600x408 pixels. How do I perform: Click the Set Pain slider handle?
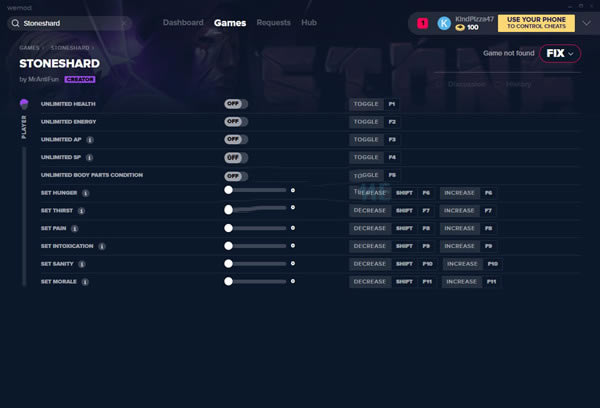[x=229, y=228]
